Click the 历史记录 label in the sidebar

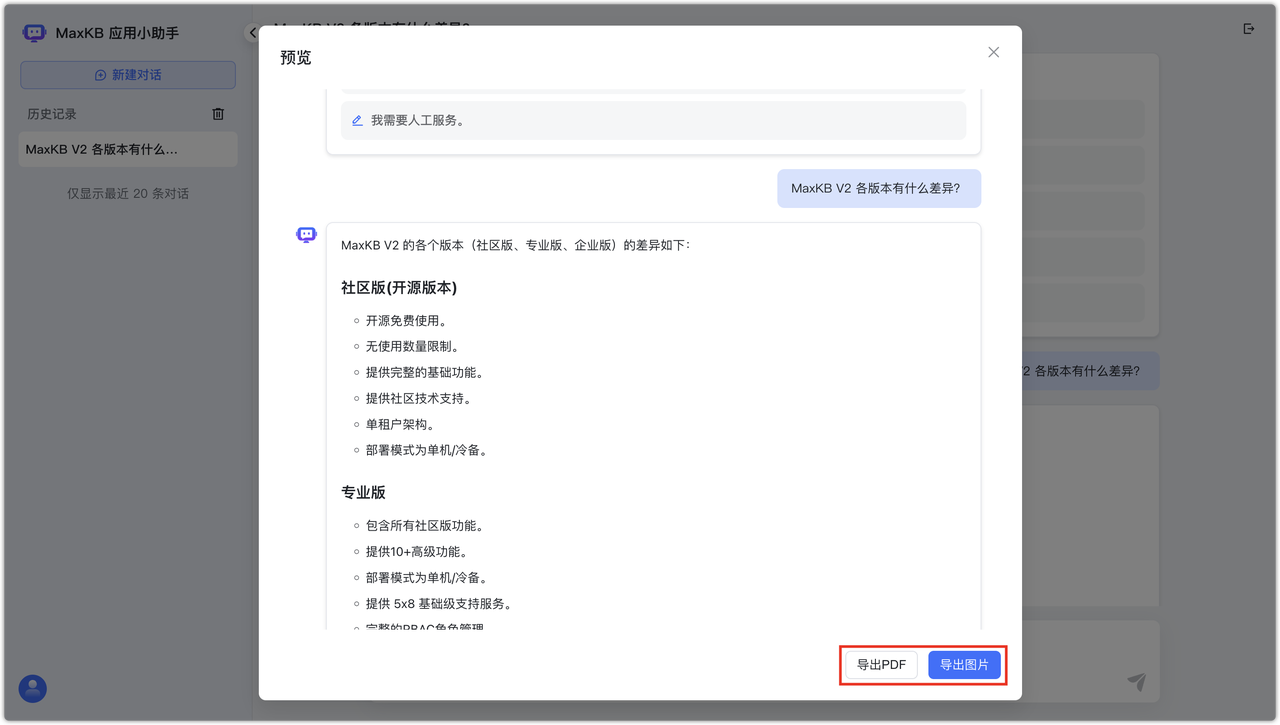coord(52,114)
